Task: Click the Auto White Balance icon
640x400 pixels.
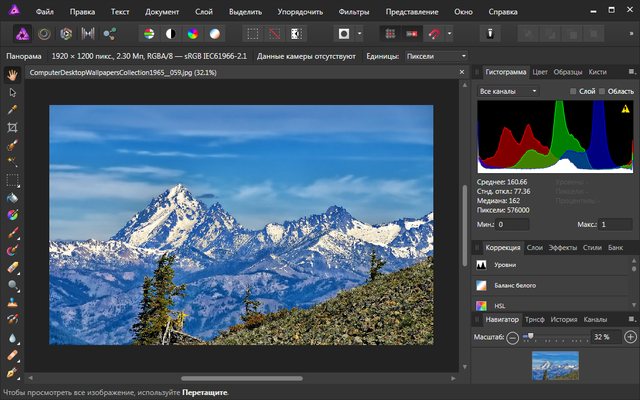Action: 215,34
